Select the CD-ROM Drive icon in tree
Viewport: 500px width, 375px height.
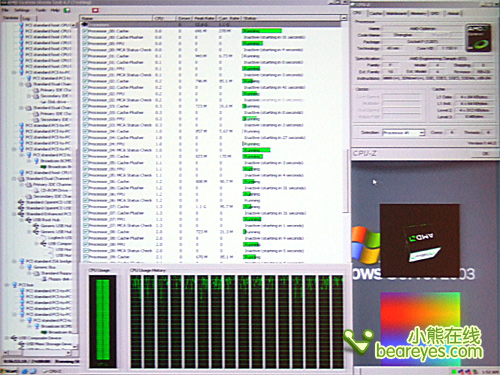37,190
